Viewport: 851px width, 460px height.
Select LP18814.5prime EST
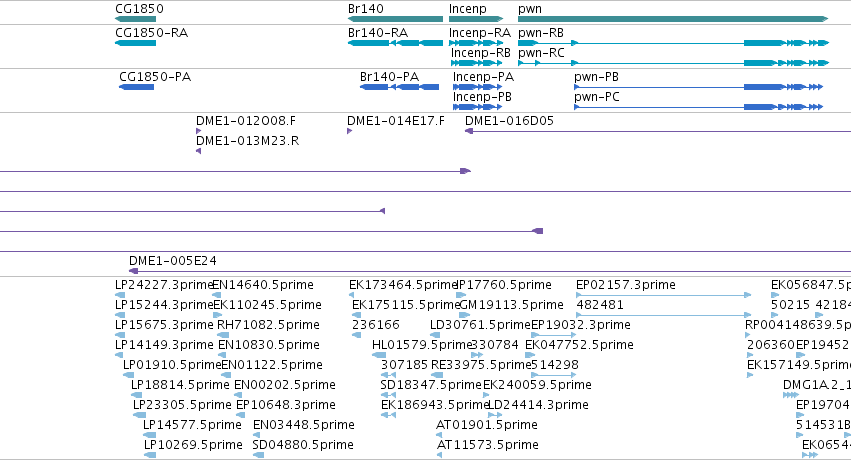click(x=137, y=395)
